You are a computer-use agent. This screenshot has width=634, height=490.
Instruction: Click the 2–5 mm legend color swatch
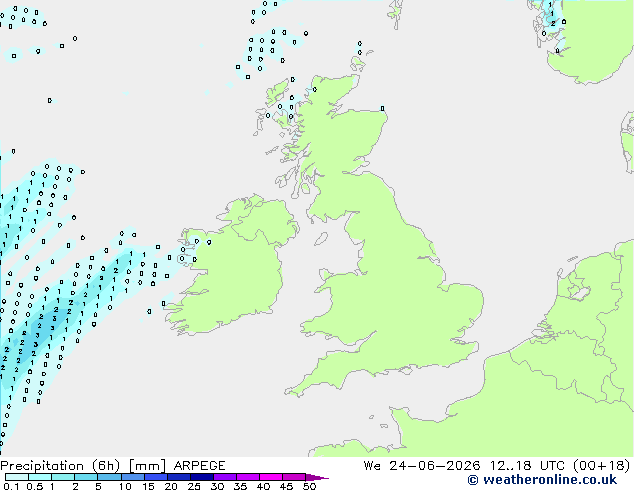(x=86, y=477)
